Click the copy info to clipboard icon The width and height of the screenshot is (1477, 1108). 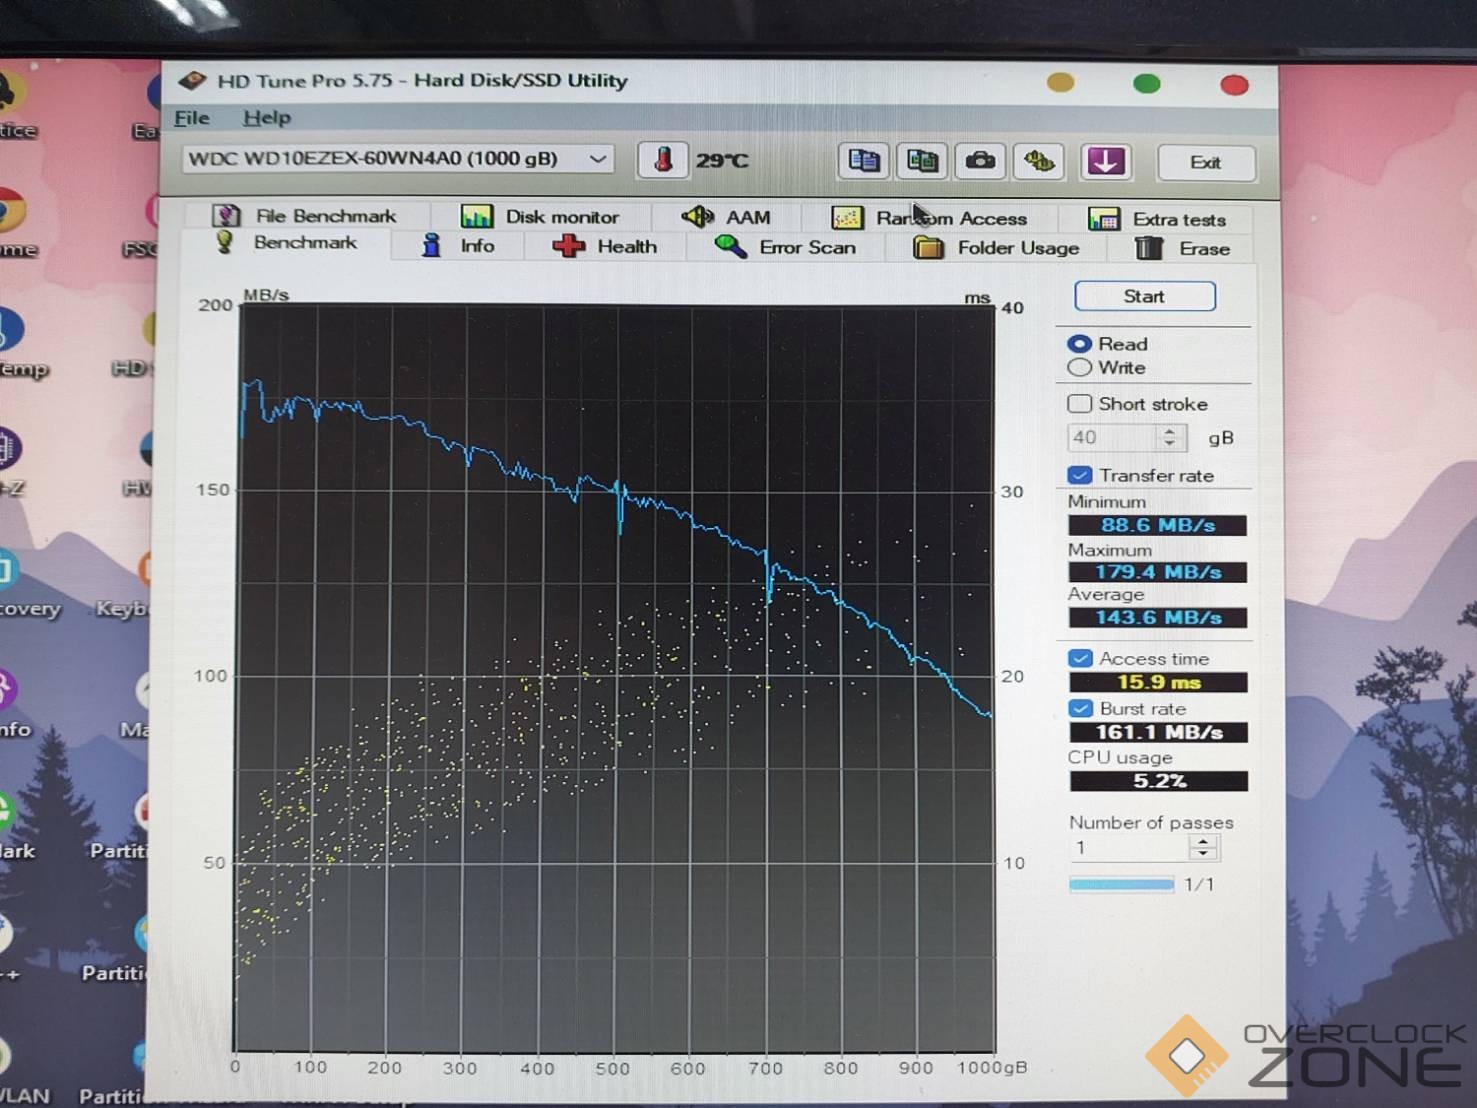863,161
